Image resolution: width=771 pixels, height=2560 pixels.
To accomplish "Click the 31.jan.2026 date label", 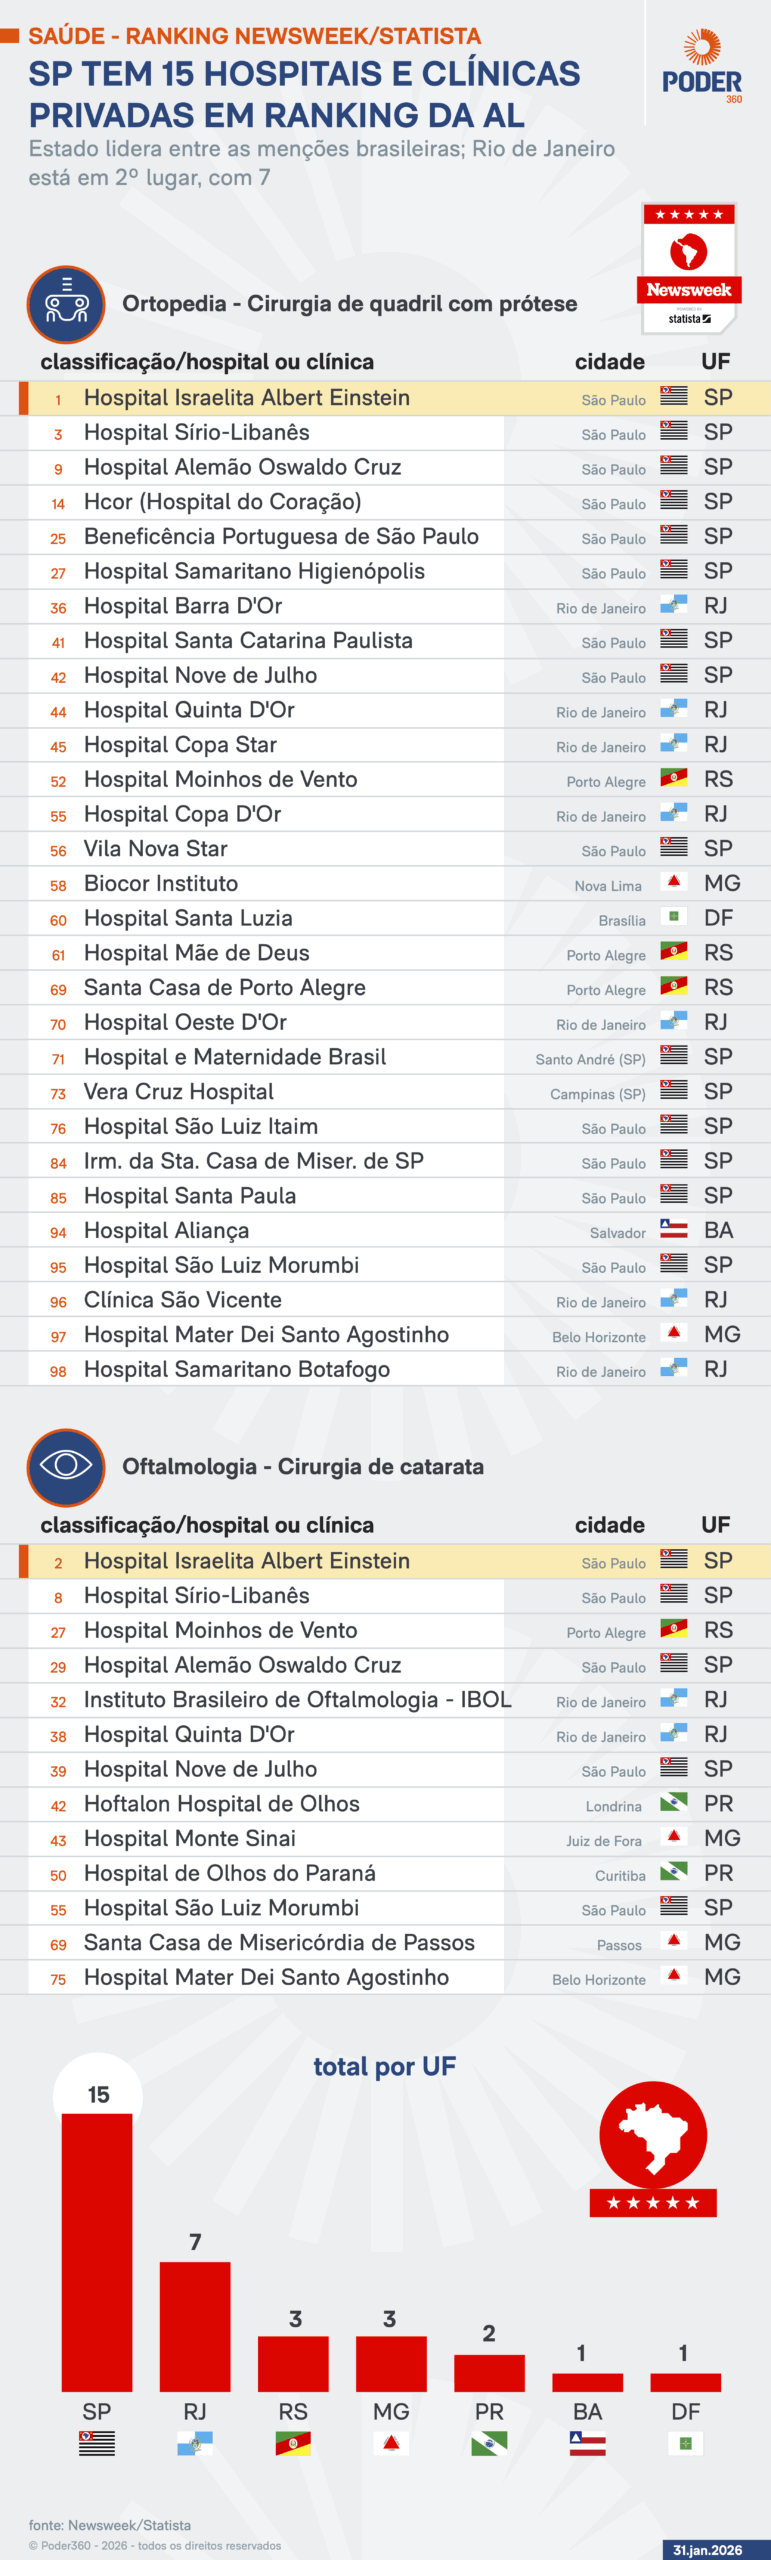I will pos(707,2550).
